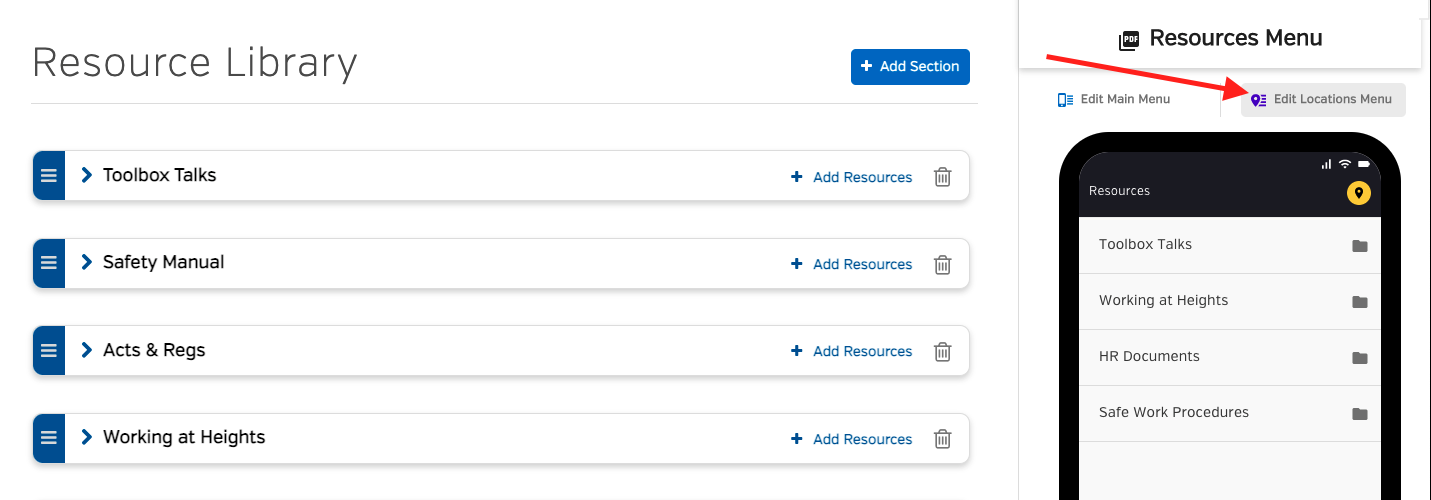
Task: Open Toolbox Talks folder in phone preview
Action: coord(1229,245)
